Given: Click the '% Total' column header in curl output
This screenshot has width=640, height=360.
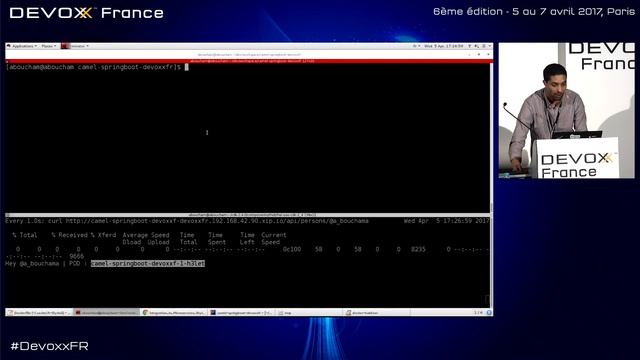Looking at the screenshot, I should click(25, 235).
